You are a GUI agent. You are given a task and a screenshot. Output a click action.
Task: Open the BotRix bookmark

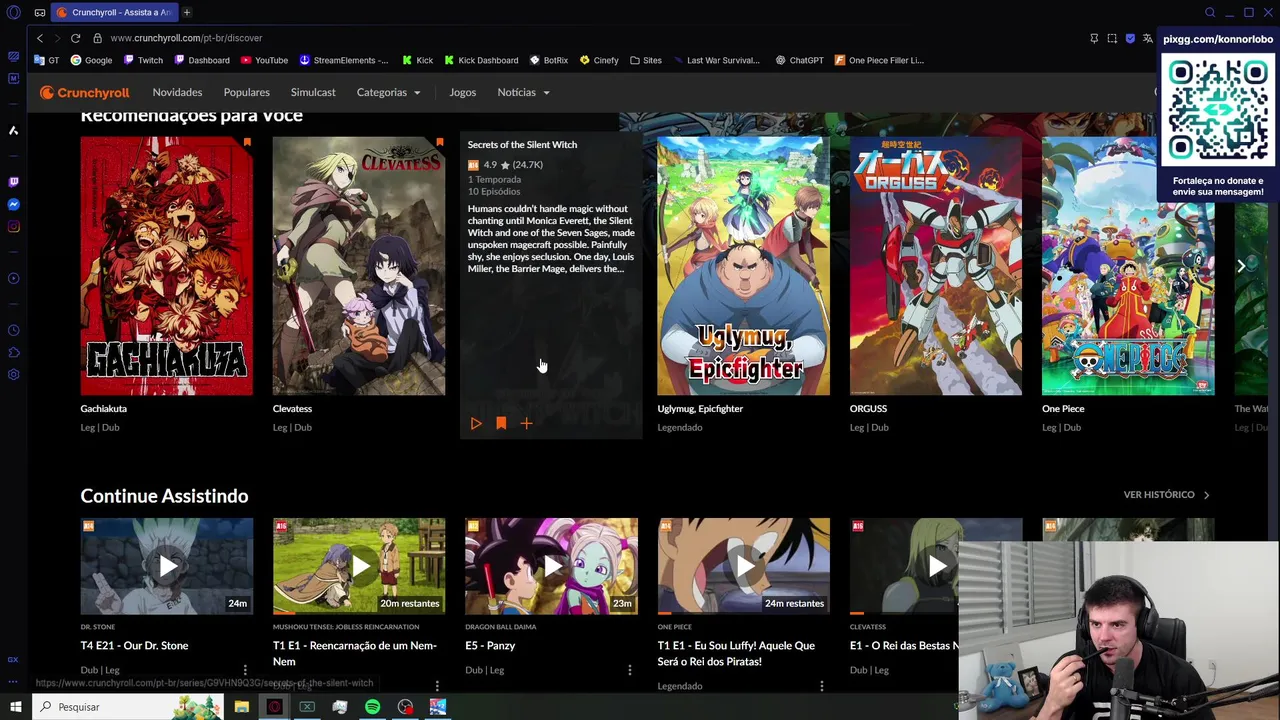click(x=549, y=60)
